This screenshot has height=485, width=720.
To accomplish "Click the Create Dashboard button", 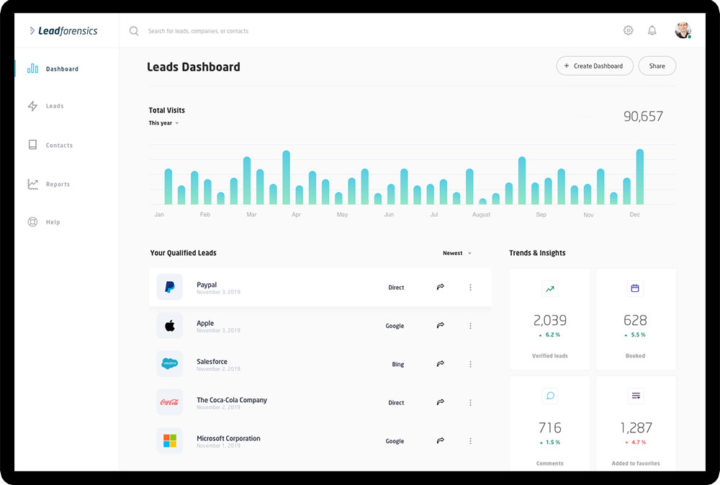I will 594,66.
